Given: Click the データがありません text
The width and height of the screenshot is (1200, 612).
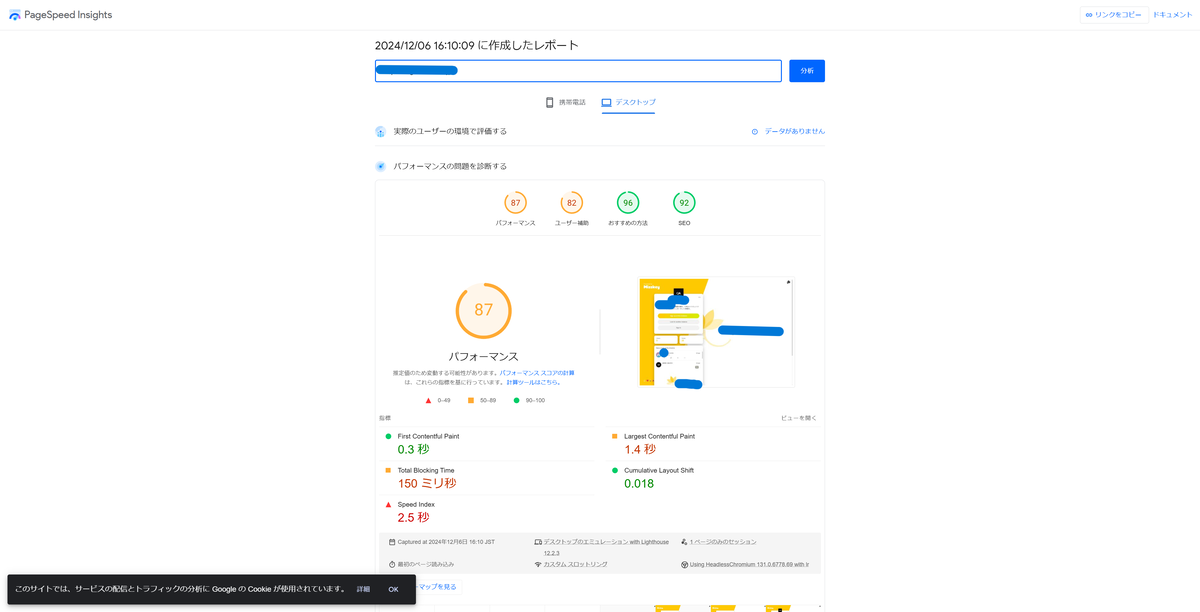Looking at the screenshot, I should pos(795,131).
